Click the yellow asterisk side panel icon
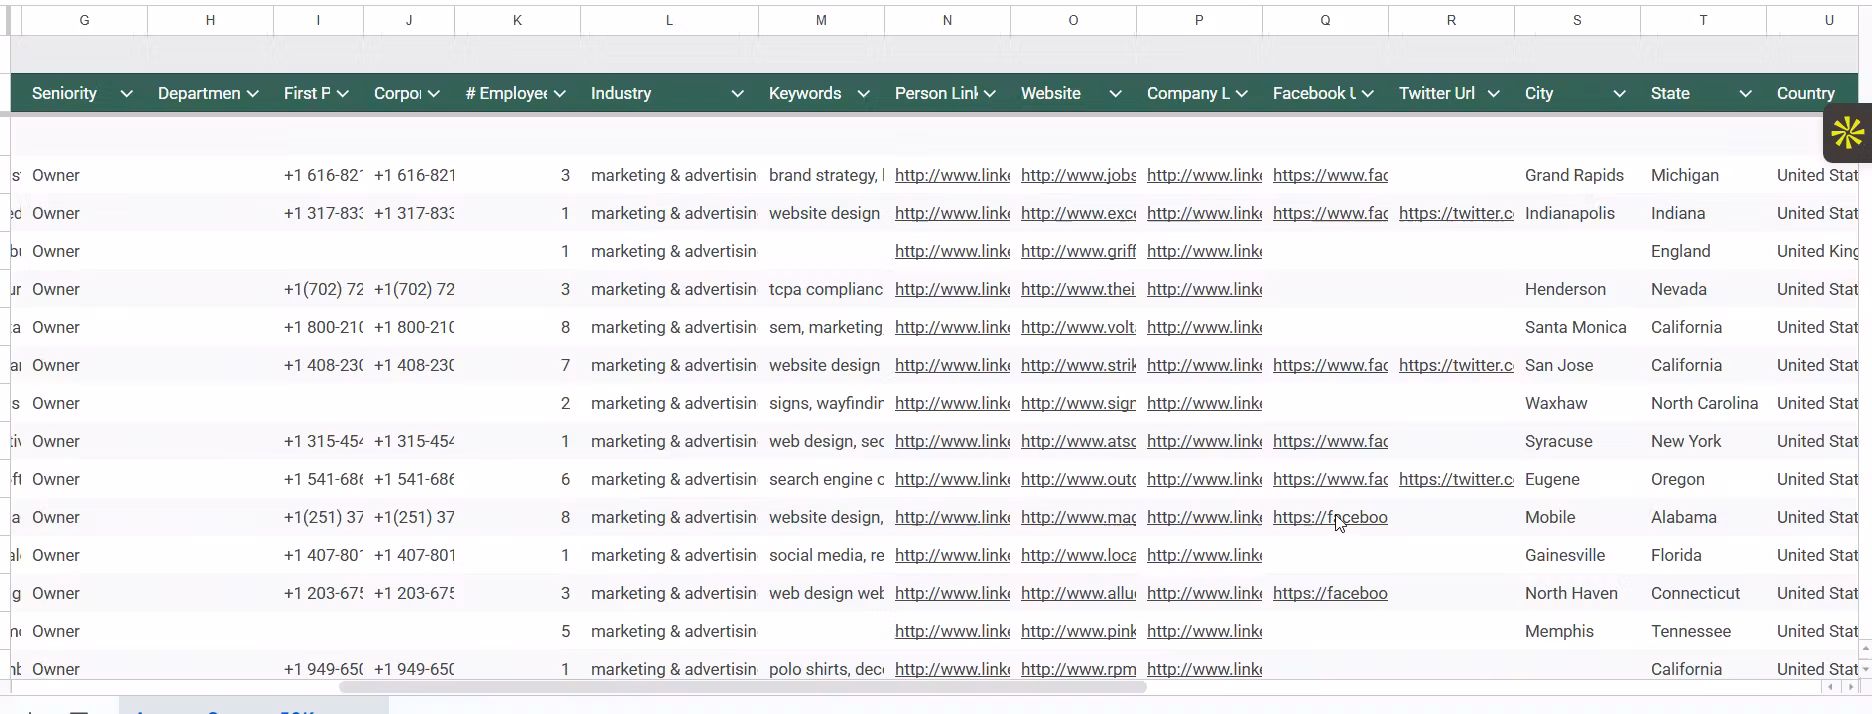The image size is (1872, 714). (x=1848, y=132)
